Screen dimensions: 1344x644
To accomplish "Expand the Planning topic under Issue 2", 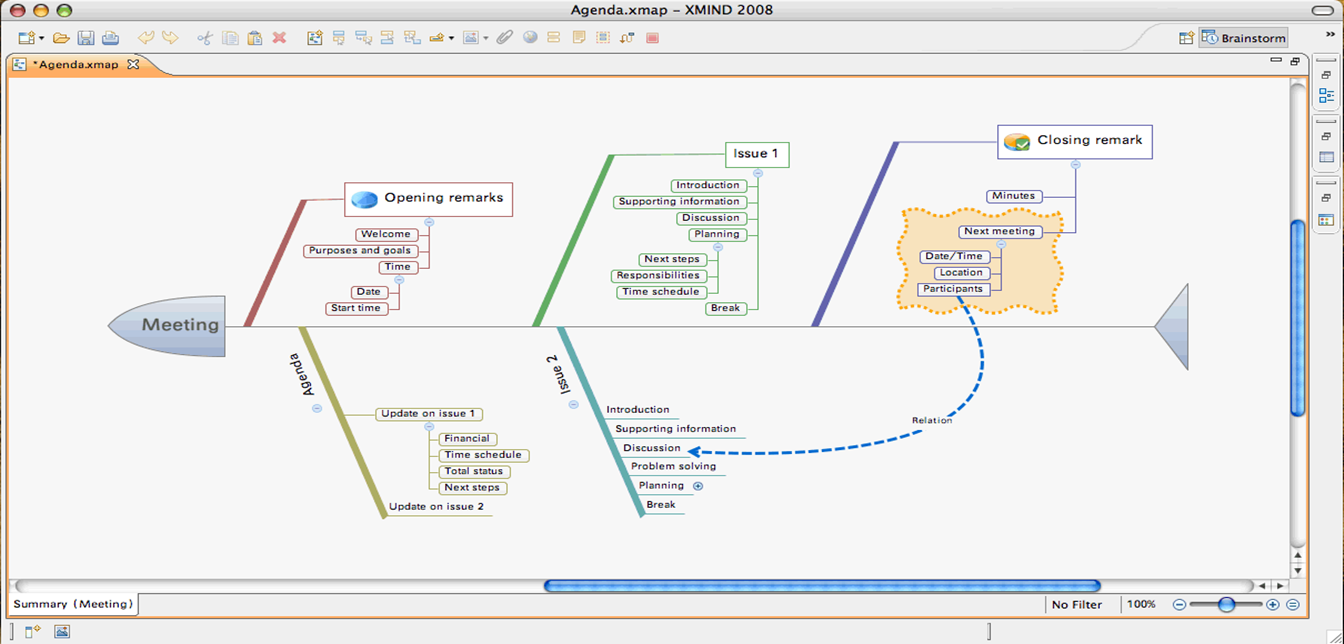I will [x=698, y=486].
